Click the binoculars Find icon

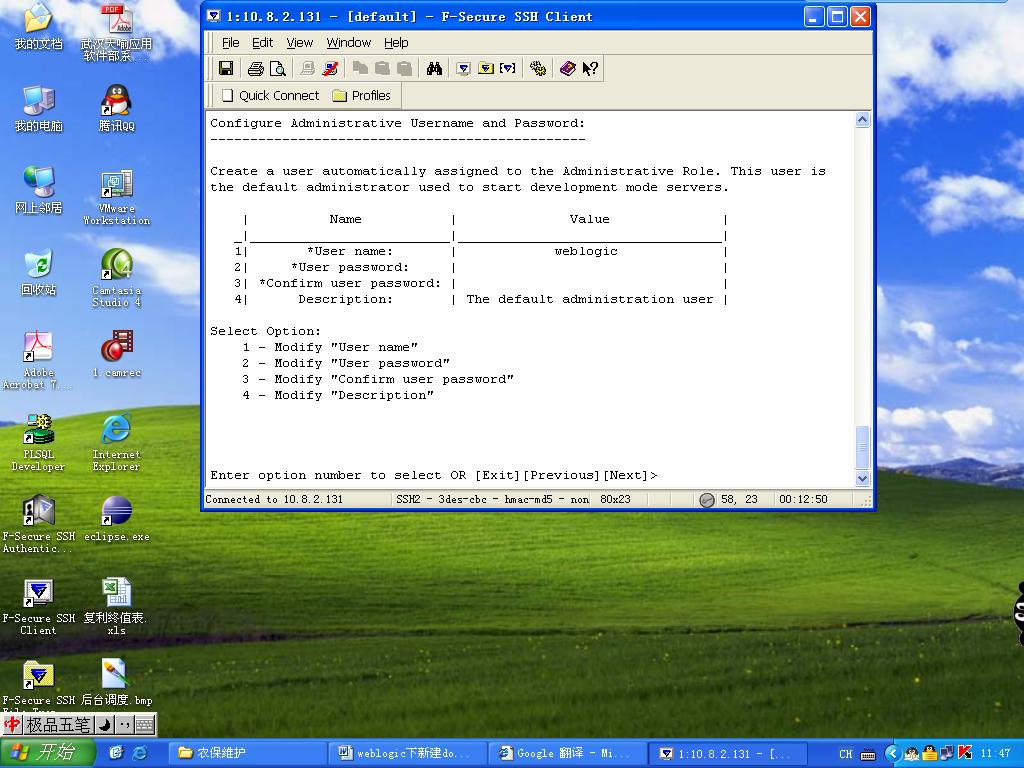tap(434, 69)
